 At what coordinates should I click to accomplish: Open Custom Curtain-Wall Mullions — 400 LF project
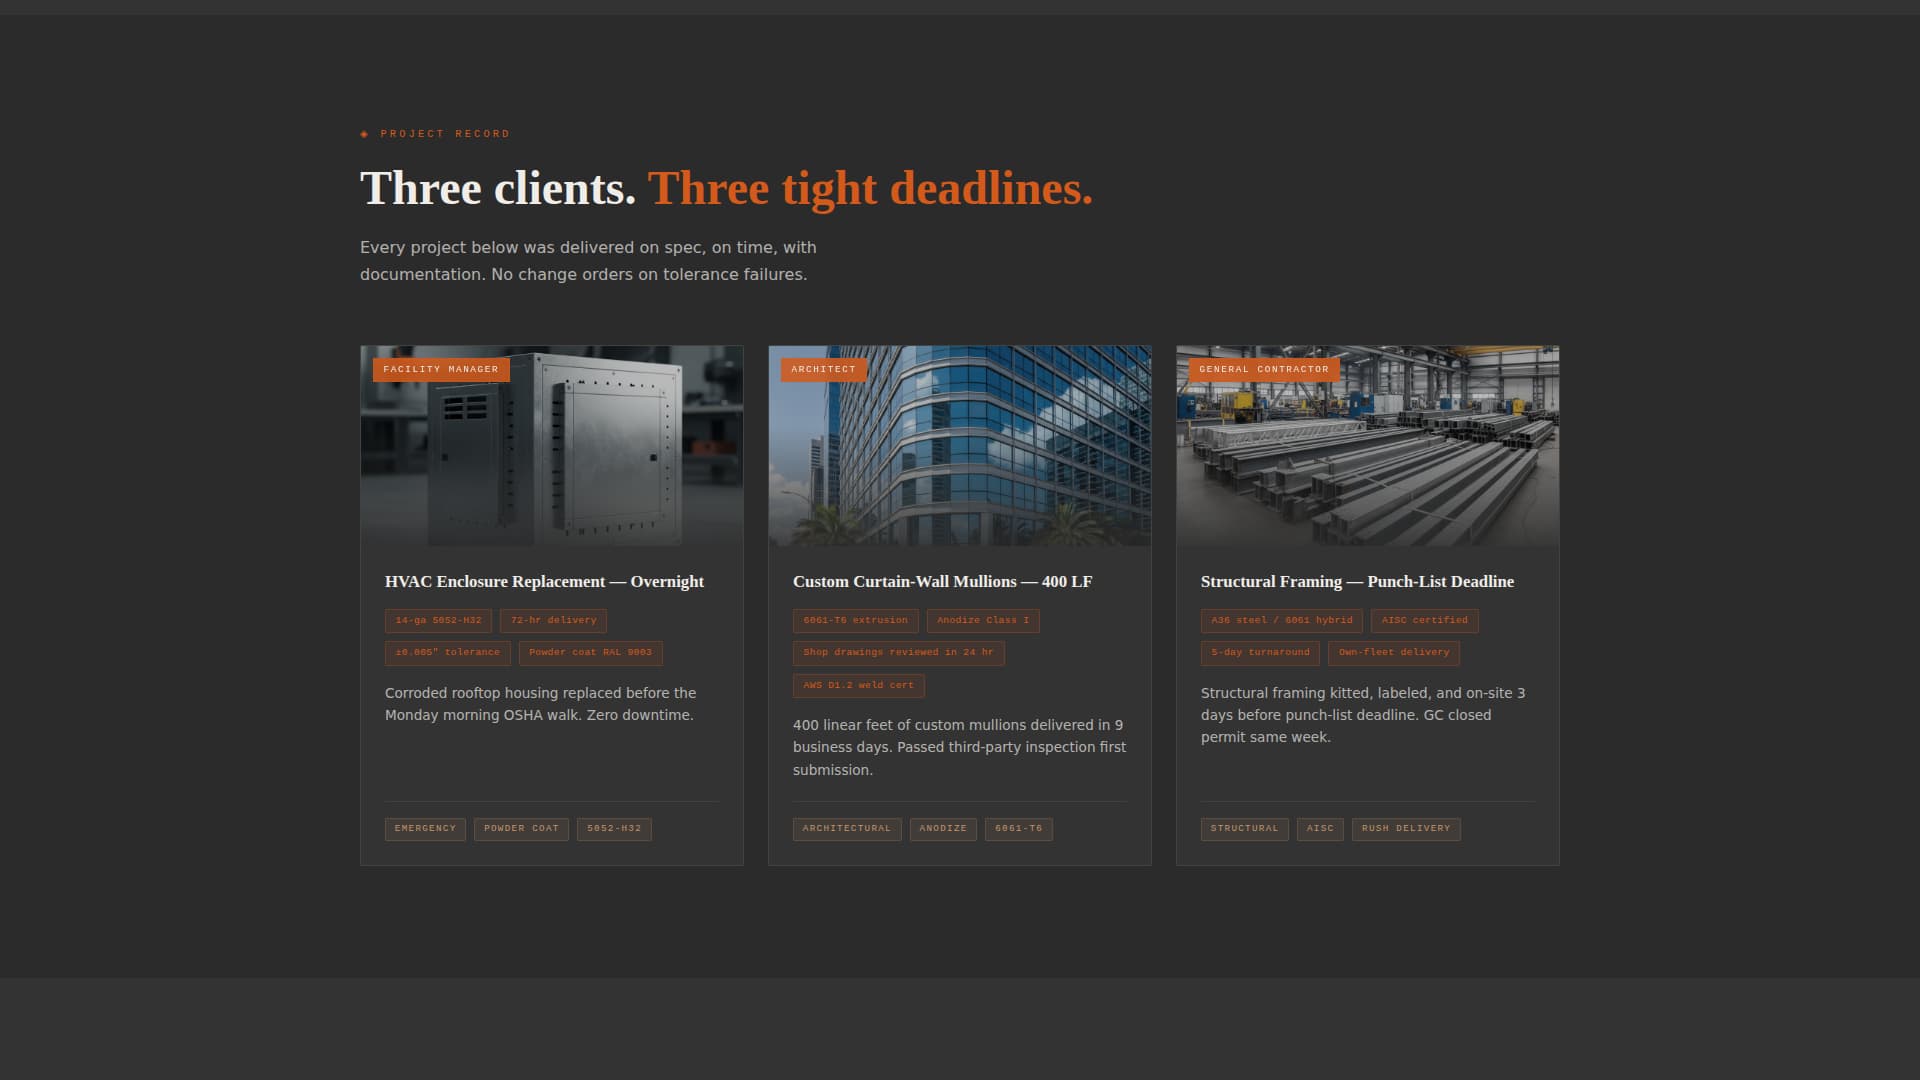click(942, 581)
